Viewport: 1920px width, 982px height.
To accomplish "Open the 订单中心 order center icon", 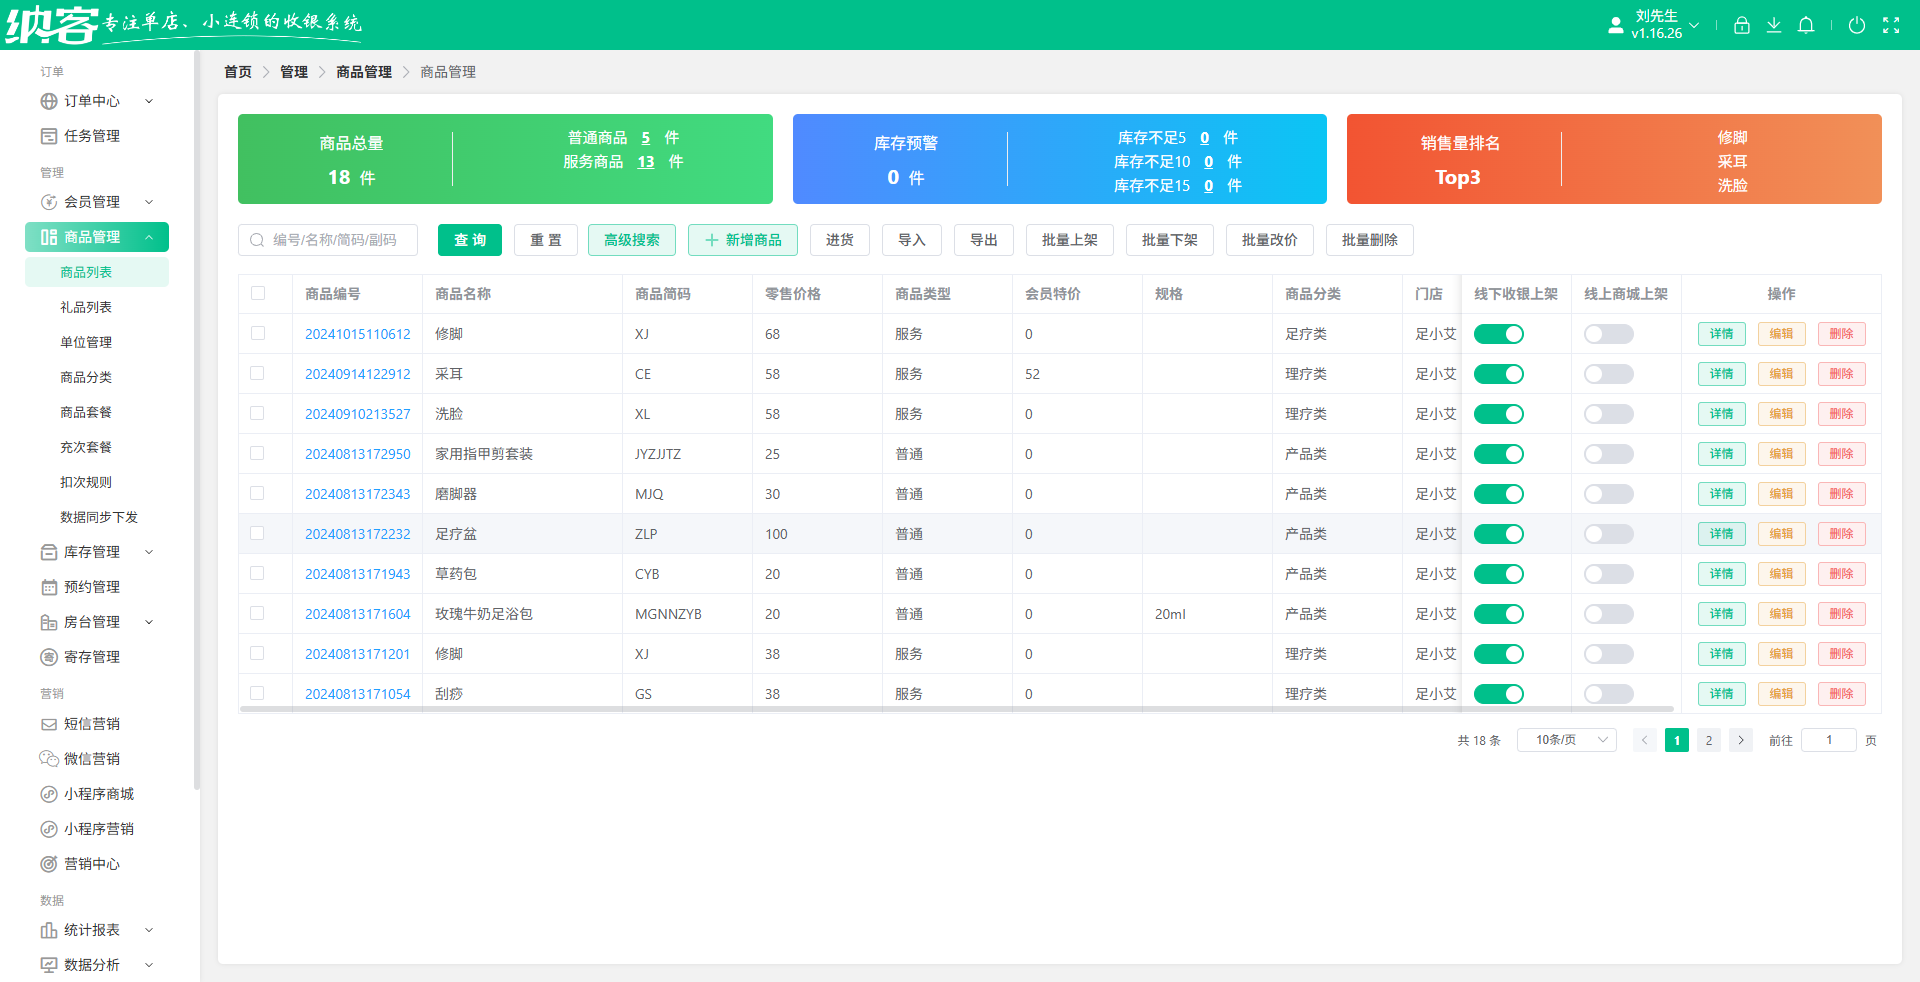I will [x=49, y=101].
